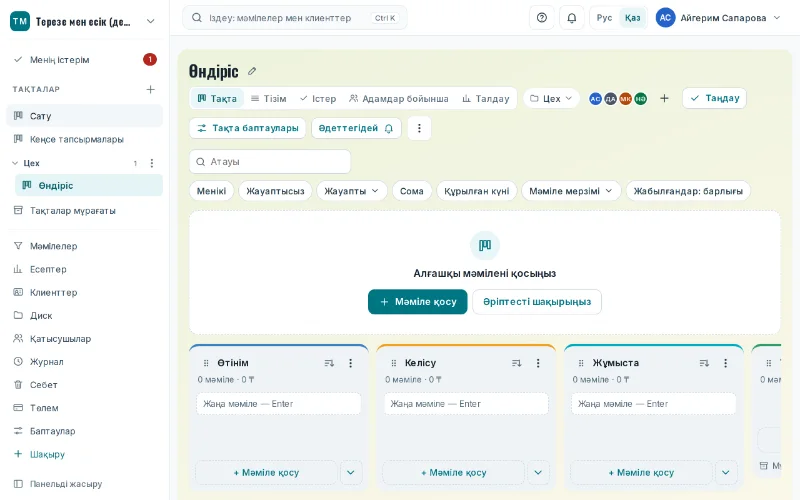This screenshot has width=800, height=500.
Task: Expand workspace switcher chevron near Терезе мен есік
Action: (x=151, y=21)
